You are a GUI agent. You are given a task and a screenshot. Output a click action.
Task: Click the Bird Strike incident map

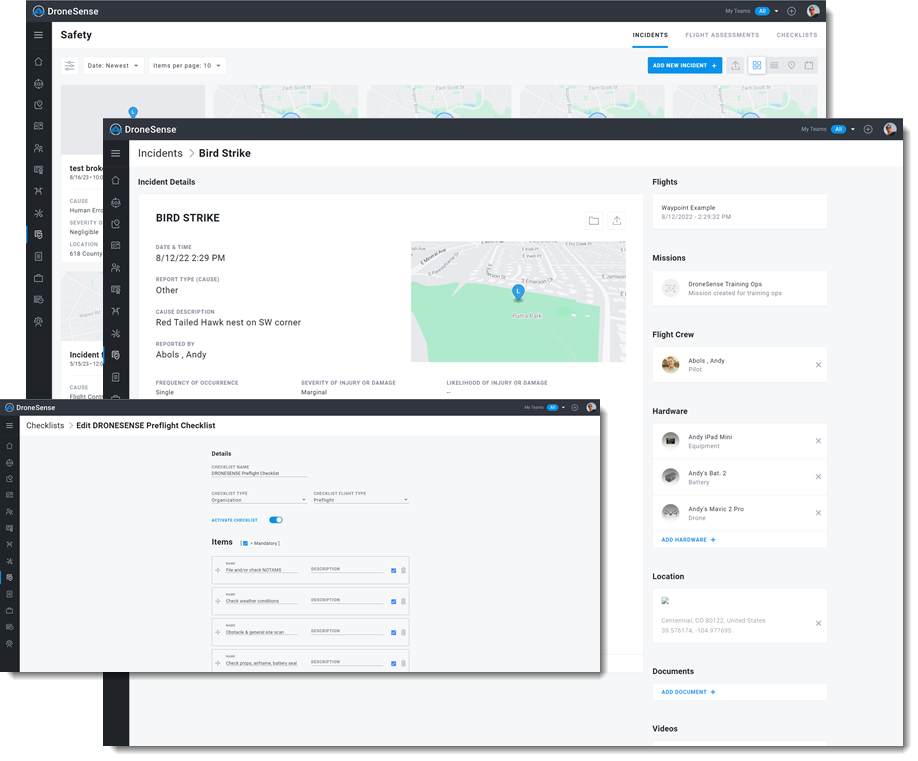[x=518, y=301]
